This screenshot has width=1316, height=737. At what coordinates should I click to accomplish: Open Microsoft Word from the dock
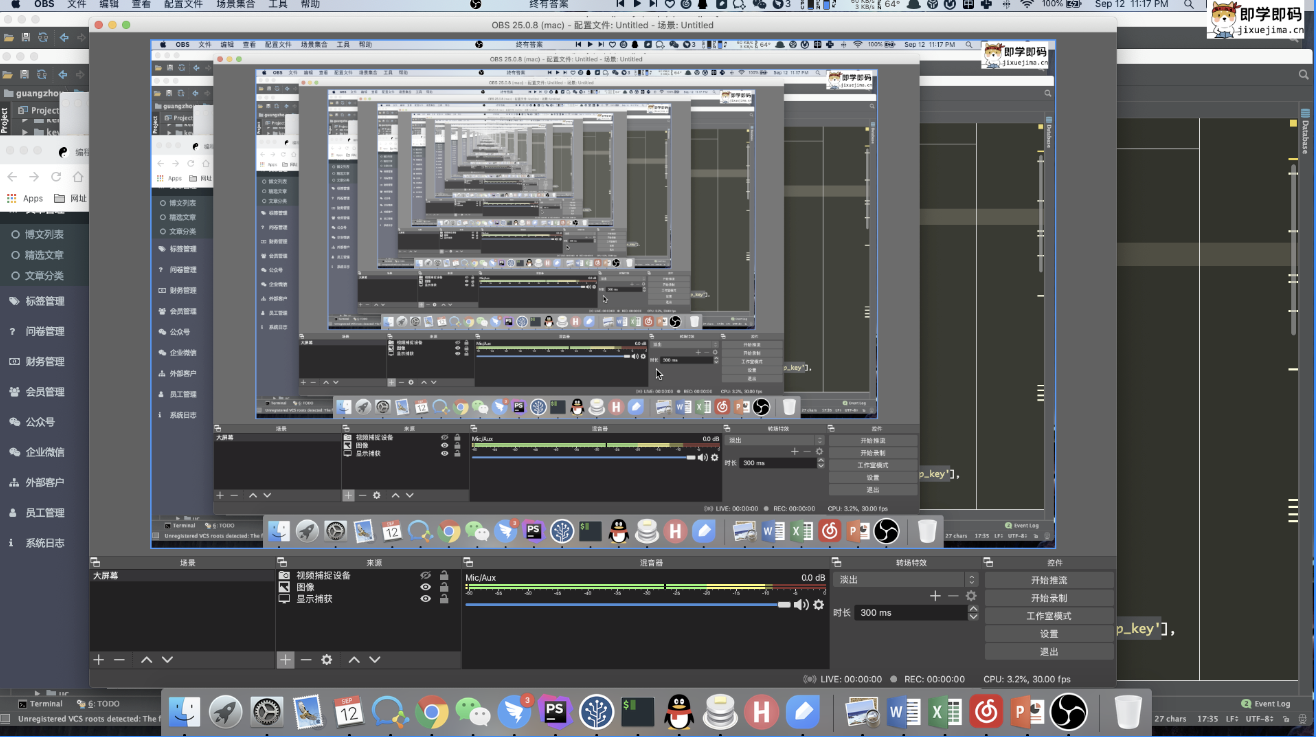904,712
